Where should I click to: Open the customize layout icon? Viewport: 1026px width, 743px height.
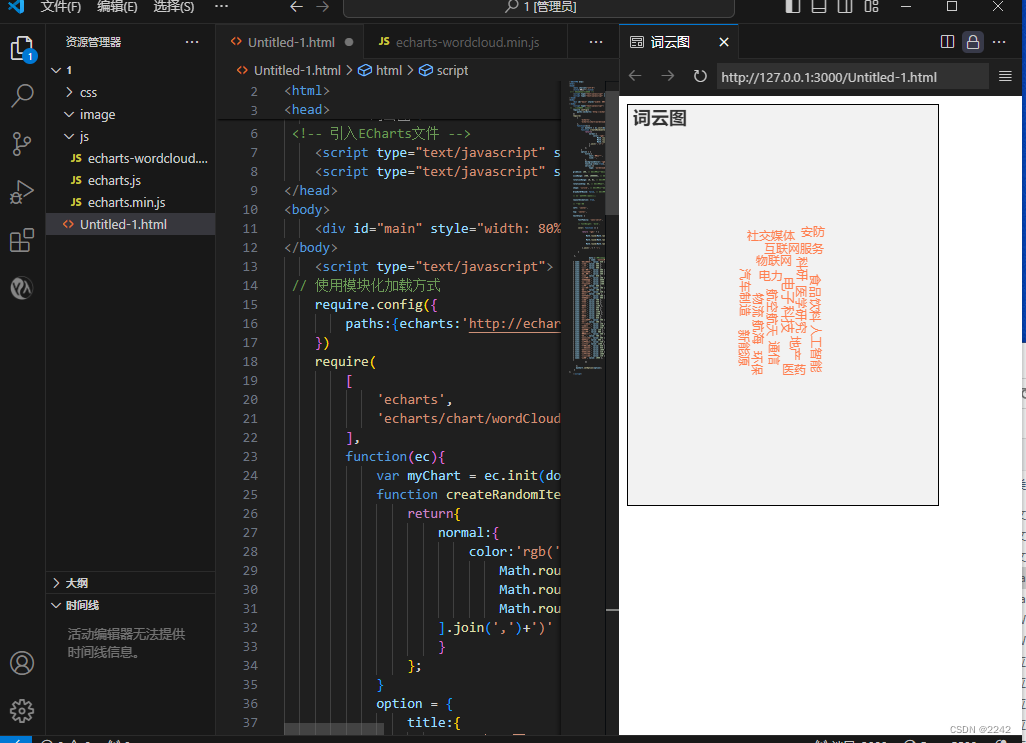871,7
